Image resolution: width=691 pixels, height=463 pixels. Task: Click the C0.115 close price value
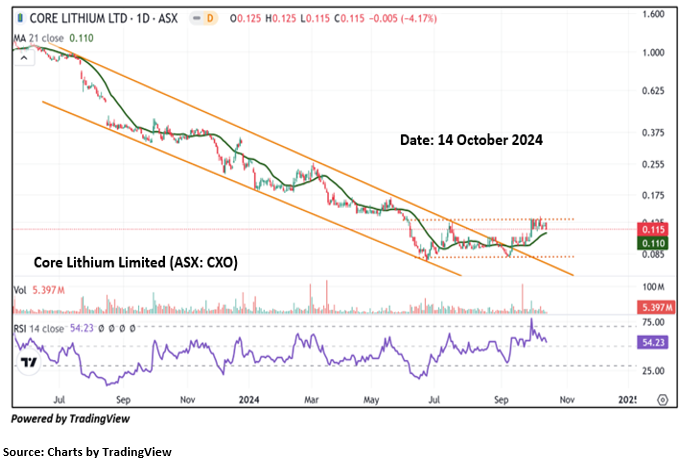pos(349,19)
